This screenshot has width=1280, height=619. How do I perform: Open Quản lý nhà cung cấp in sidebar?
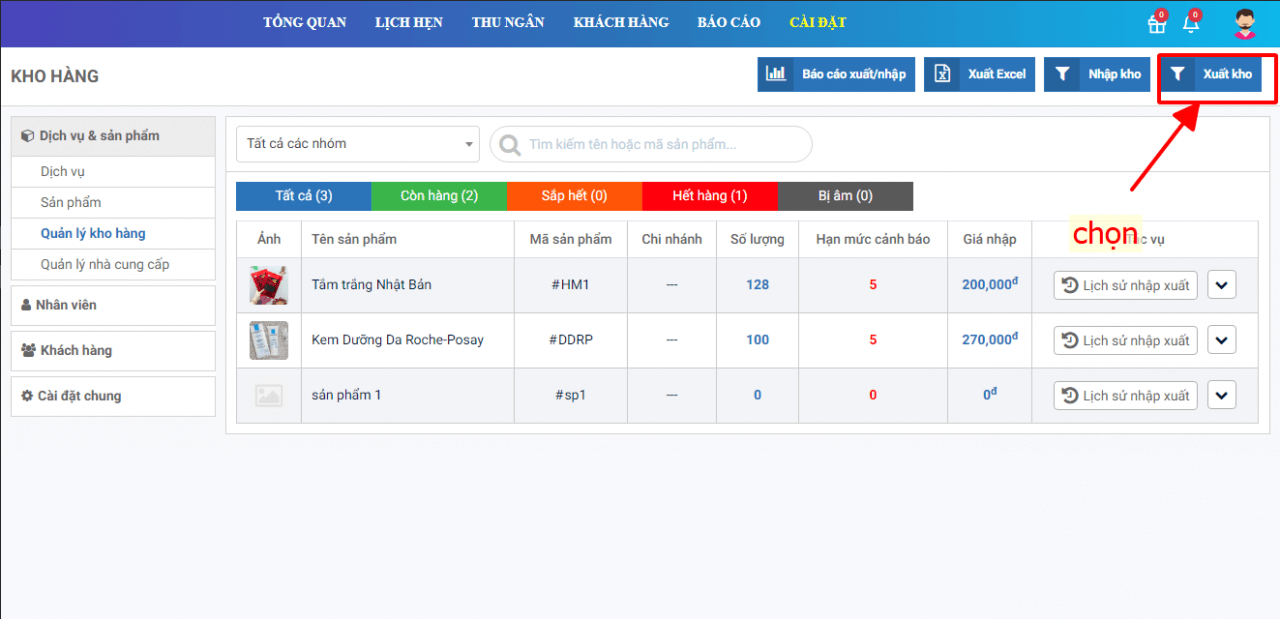[x=105, y=264]
